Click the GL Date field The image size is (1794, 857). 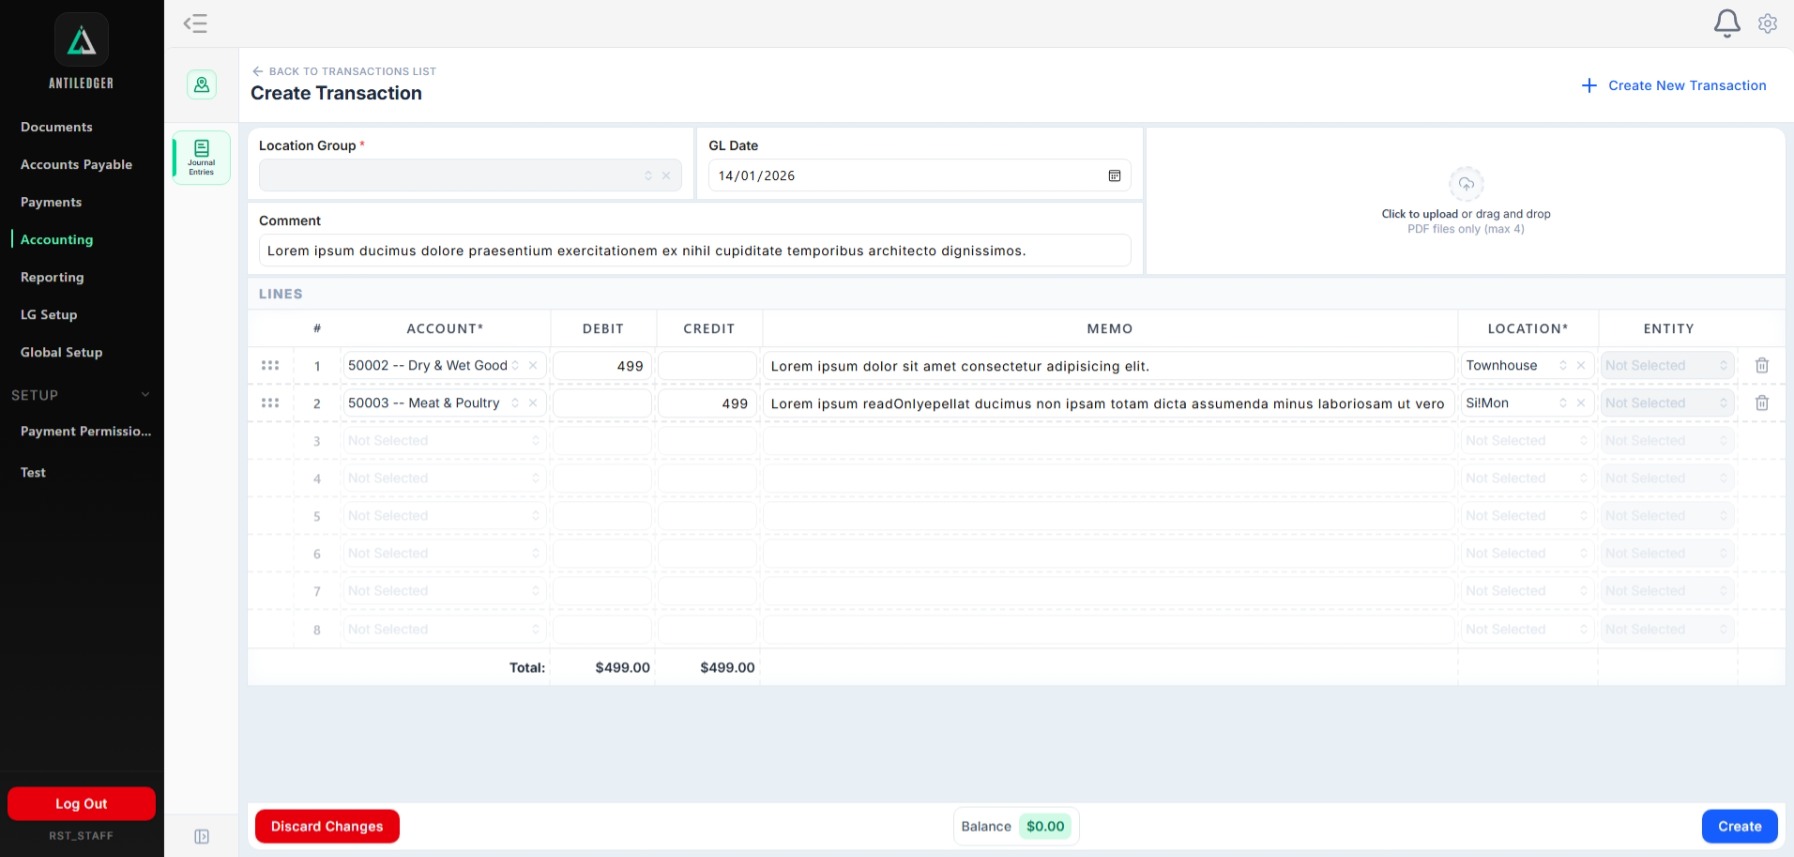pos(919,176)
